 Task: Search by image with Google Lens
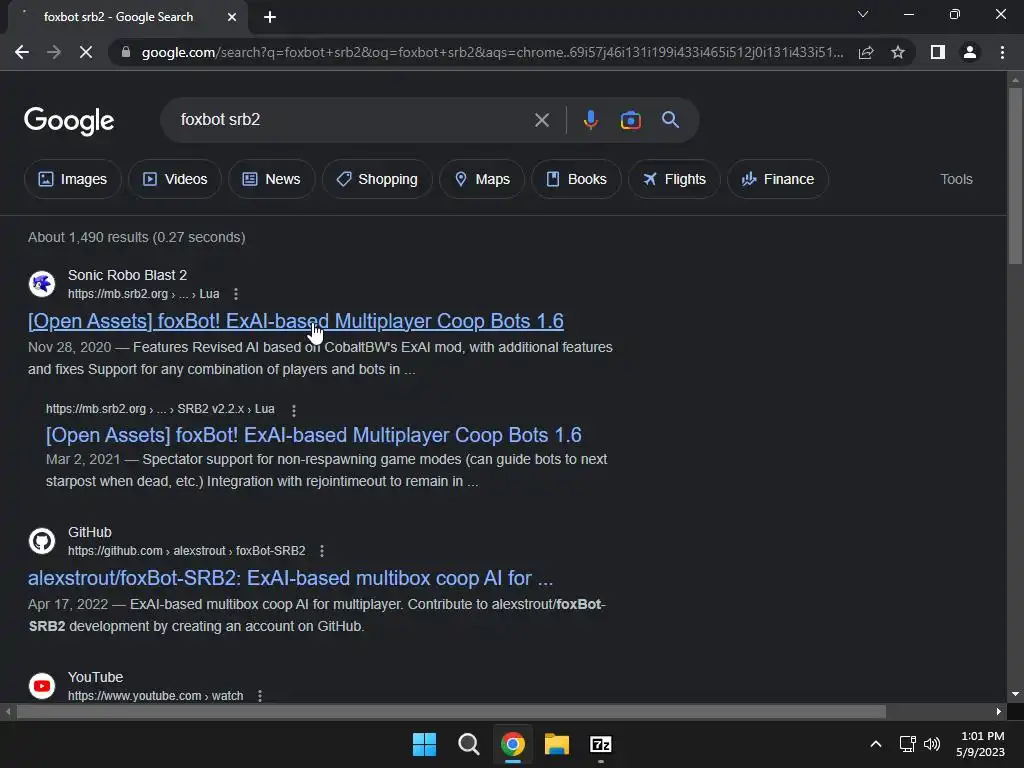tap(630, 120)
